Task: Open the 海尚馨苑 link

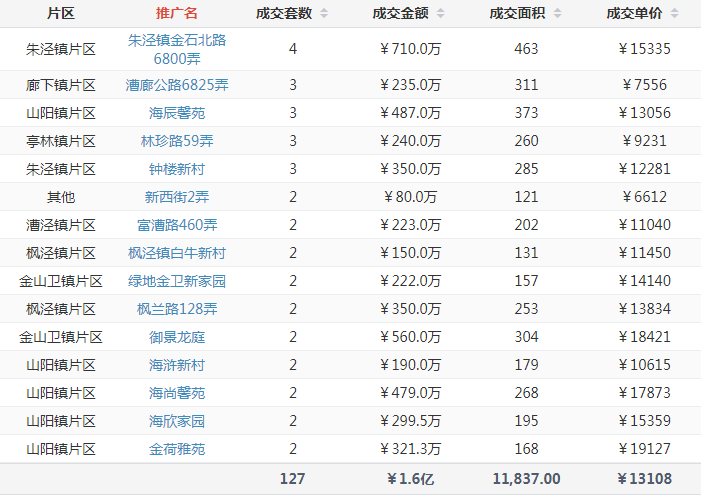Action: click(x=177, y=393)
